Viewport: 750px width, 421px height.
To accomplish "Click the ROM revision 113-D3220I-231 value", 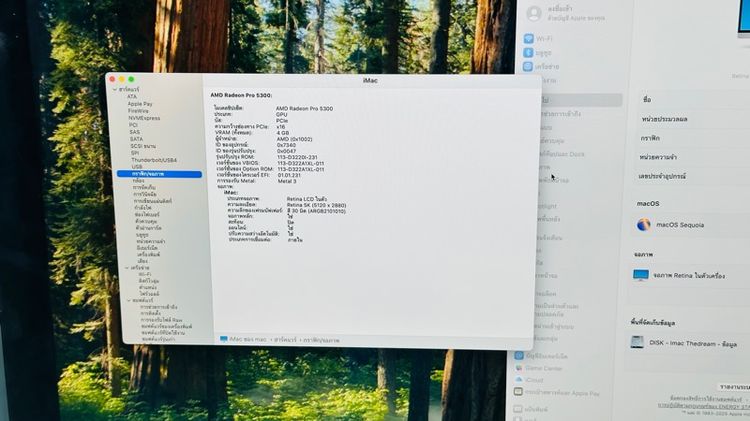I will [x=297, y=157].
